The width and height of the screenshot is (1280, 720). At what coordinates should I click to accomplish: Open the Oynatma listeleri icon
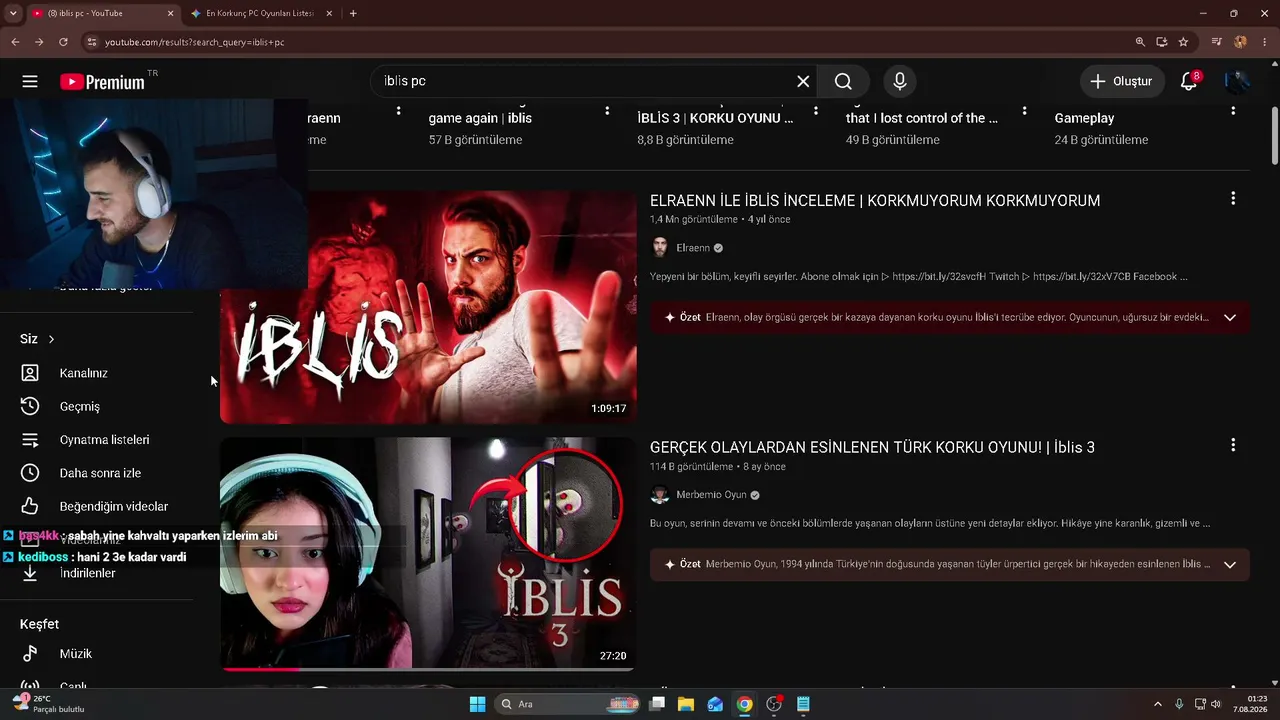tap(30, 440)
